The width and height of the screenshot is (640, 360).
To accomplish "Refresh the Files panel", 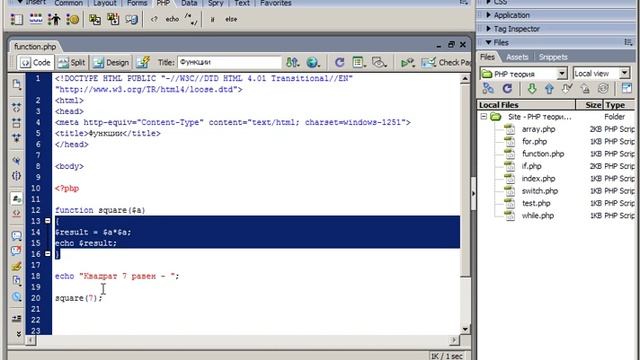I will click(x=507, y=88).
